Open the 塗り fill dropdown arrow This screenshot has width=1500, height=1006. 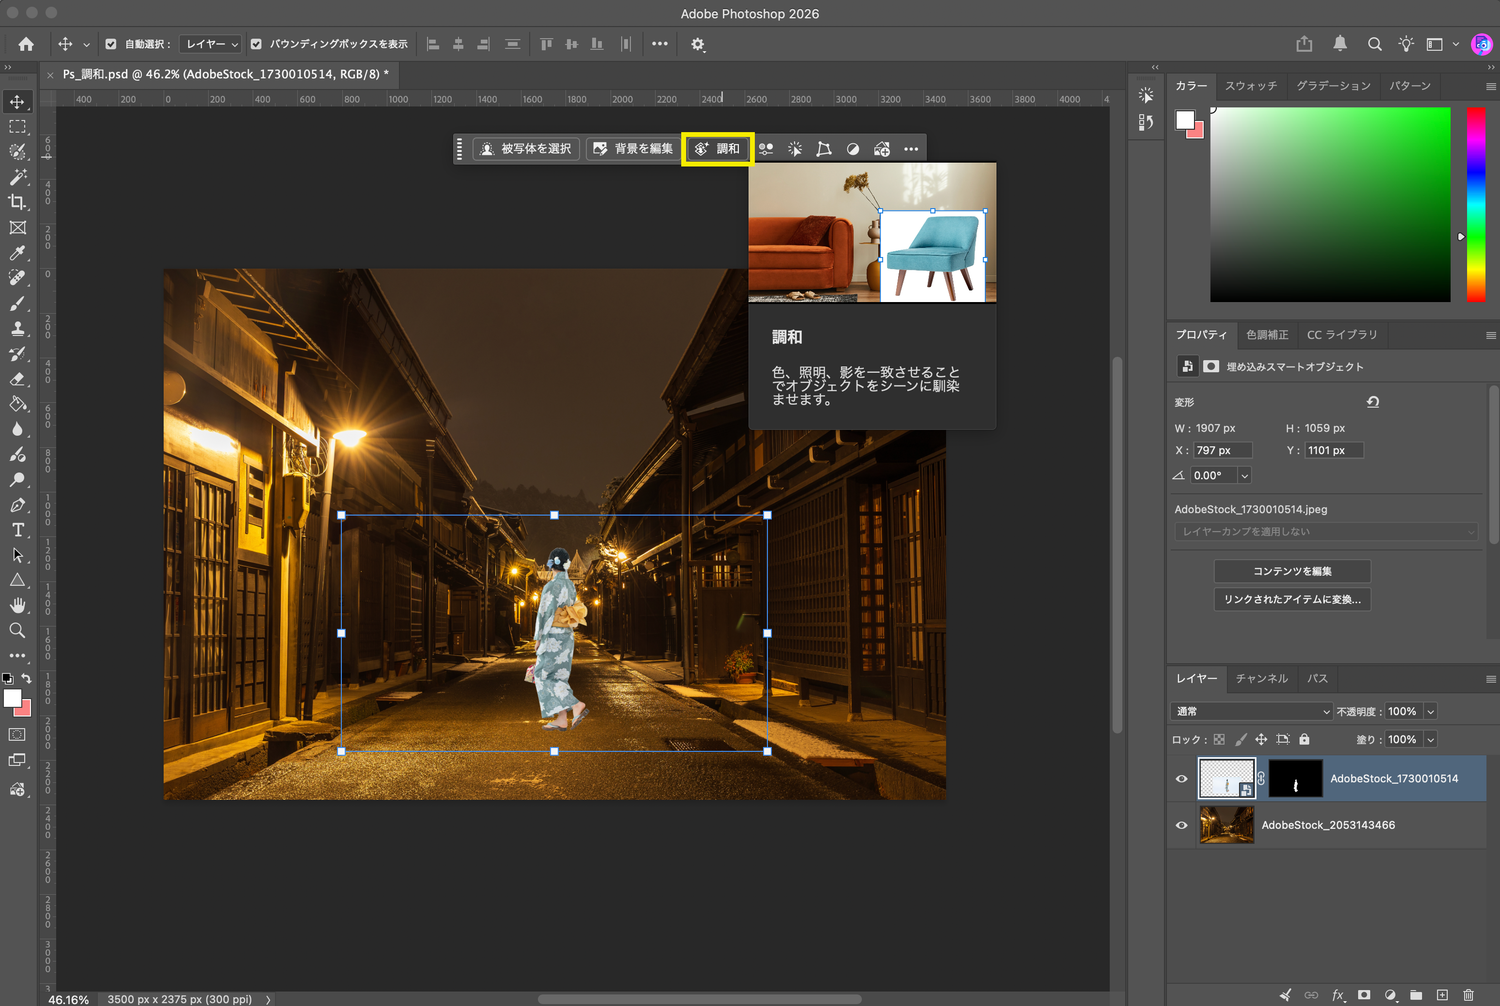coord(1431,740)
